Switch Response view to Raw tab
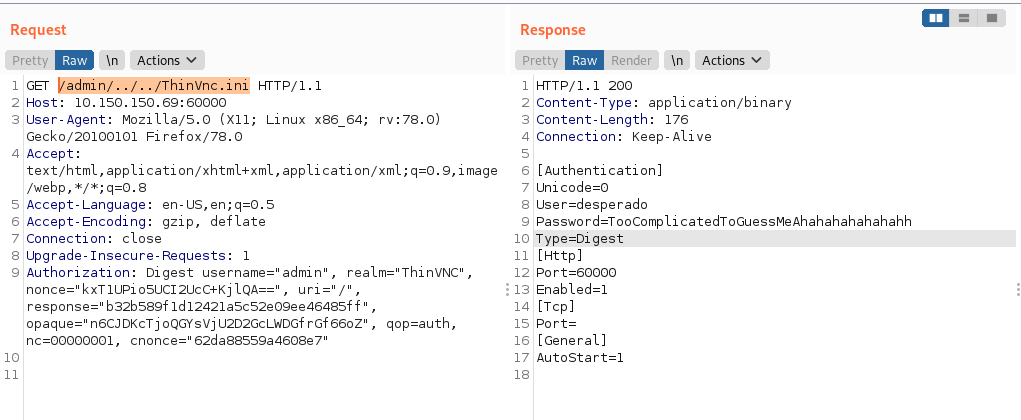The image size is (1021, 420). [x=585, y=60]
